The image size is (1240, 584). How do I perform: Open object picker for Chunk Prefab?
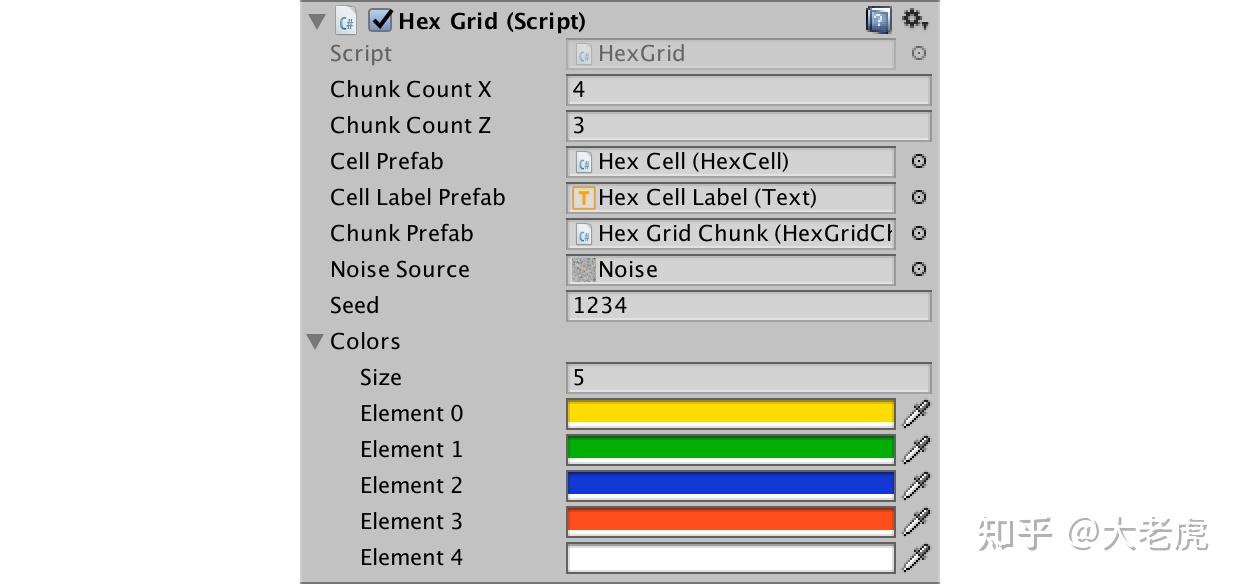(x=919, y=233)
